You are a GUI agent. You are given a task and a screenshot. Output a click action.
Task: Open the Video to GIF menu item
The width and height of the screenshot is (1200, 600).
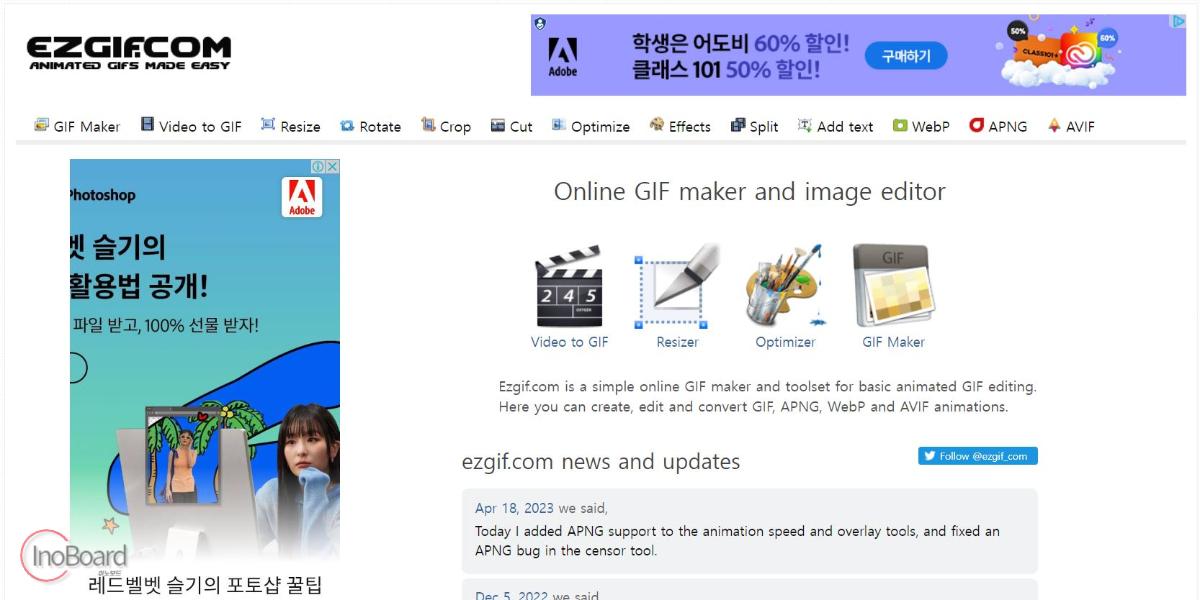[x=191, y=126]
